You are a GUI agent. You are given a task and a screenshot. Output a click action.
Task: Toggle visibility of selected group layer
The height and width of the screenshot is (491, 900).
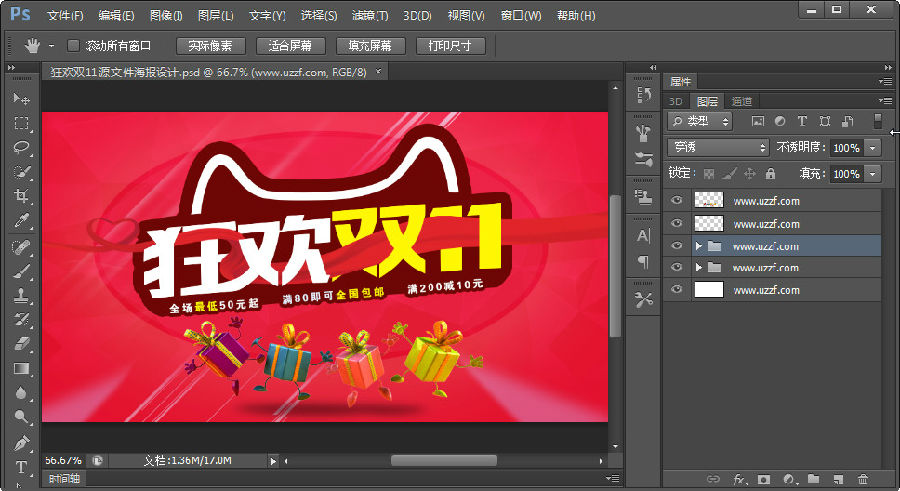(677, 245)
